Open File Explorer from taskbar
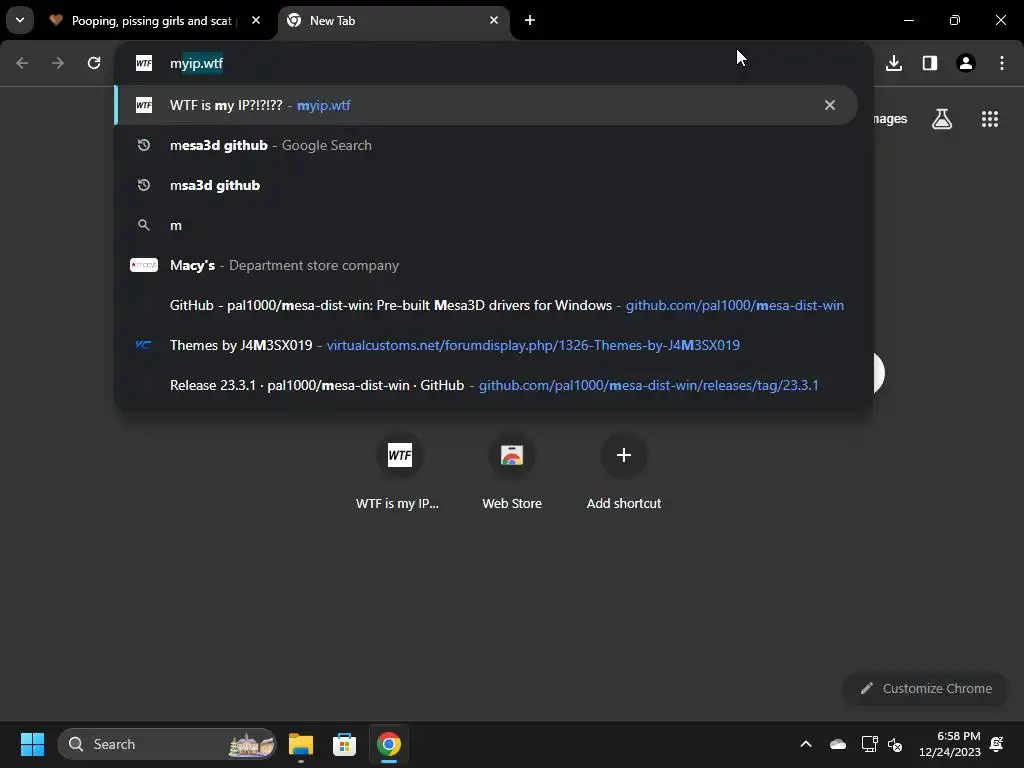This screenshot has width=1024, height=768. coord(301,744)
